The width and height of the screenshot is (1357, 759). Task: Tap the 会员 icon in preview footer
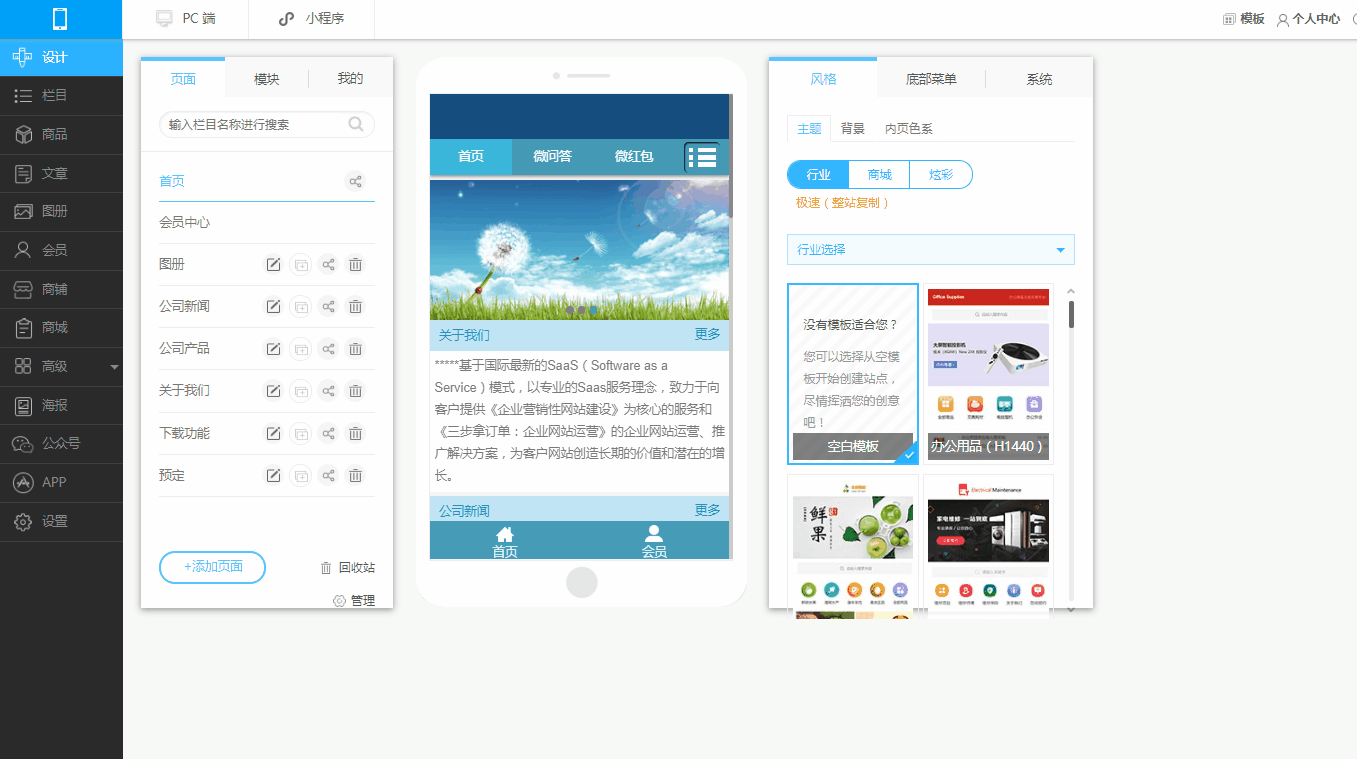[x=654, y=541]
